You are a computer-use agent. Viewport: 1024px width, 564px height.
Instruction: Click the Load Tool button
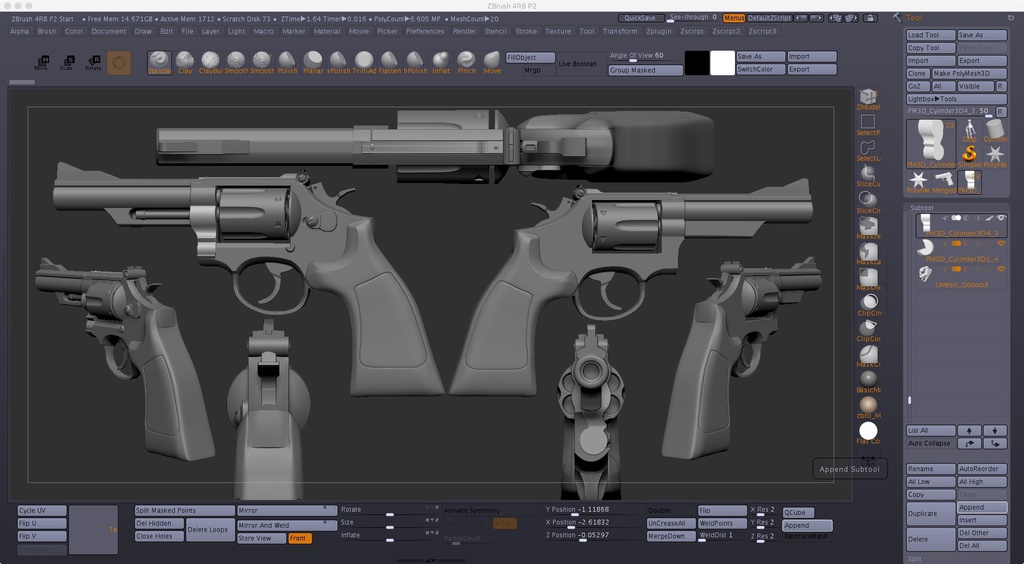pos(931,35)
